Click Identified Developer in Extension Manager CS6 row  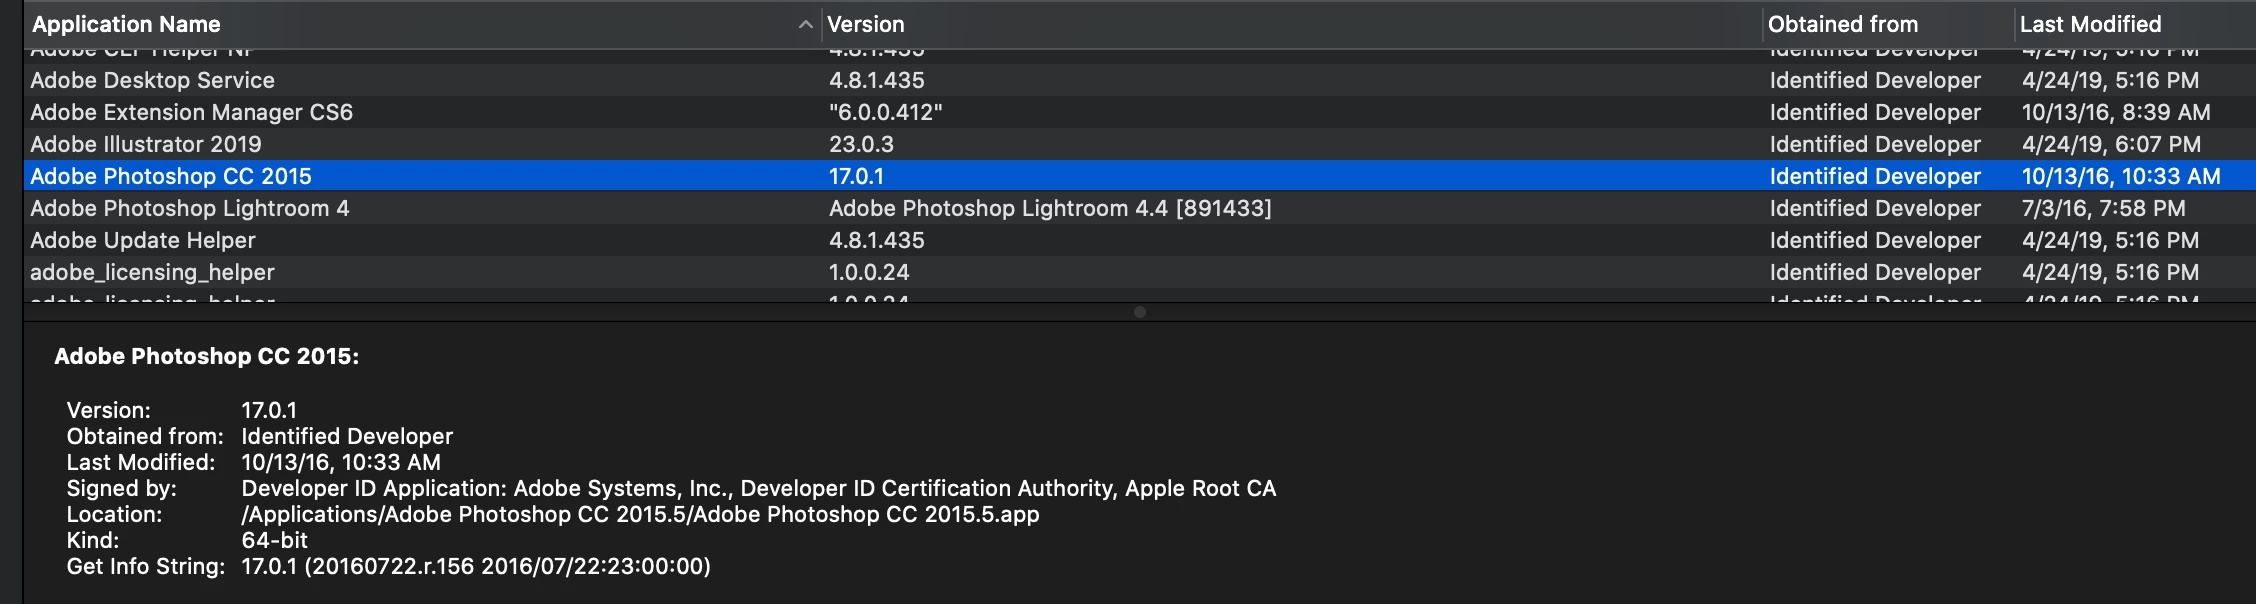pyautogui.click(x=1875, y=112)
